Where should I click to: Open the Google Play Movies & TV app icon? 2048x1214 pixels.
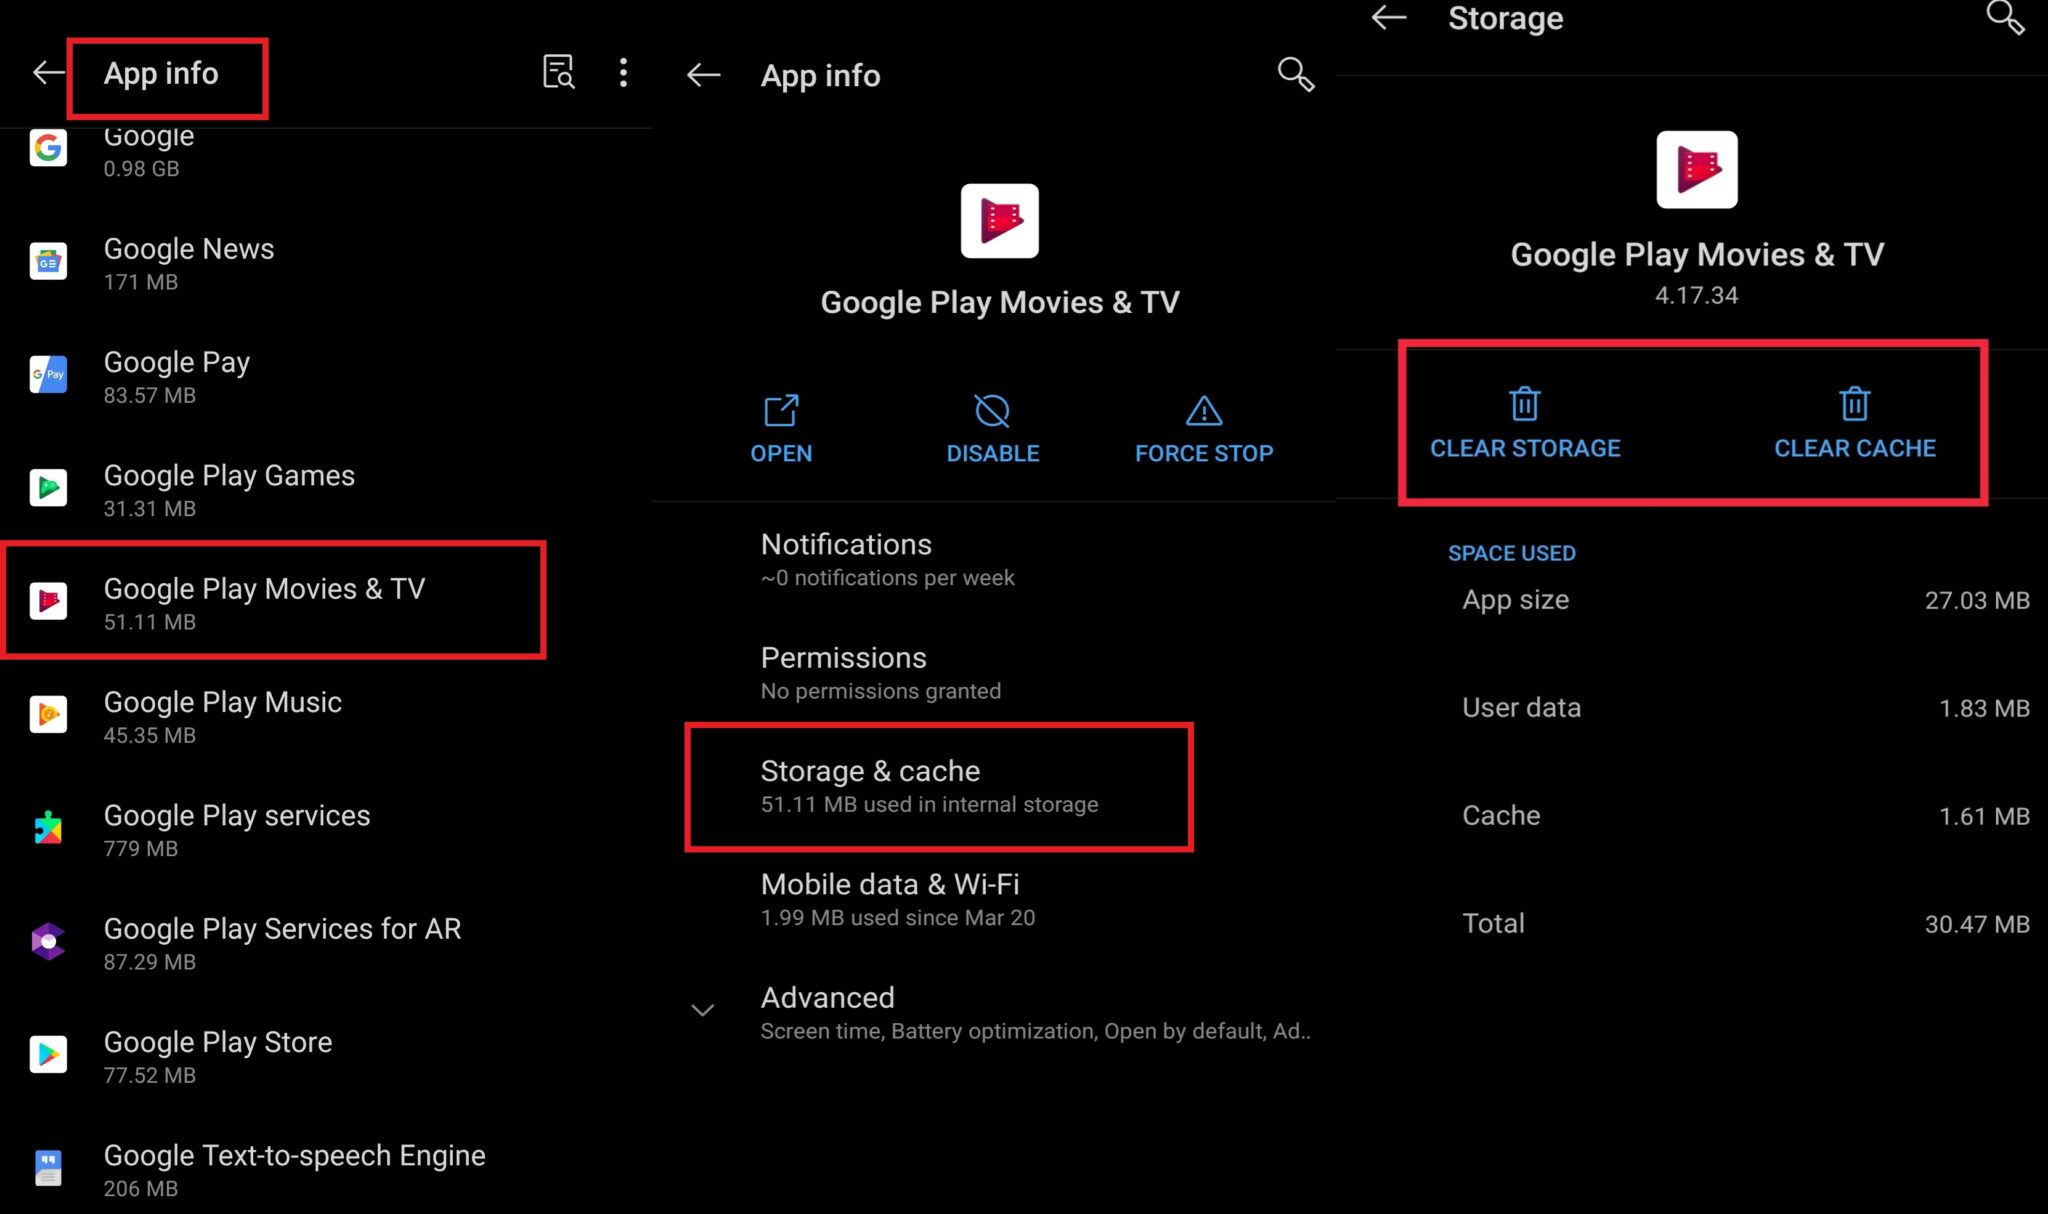pyautogui.click(x=48, y=600)
